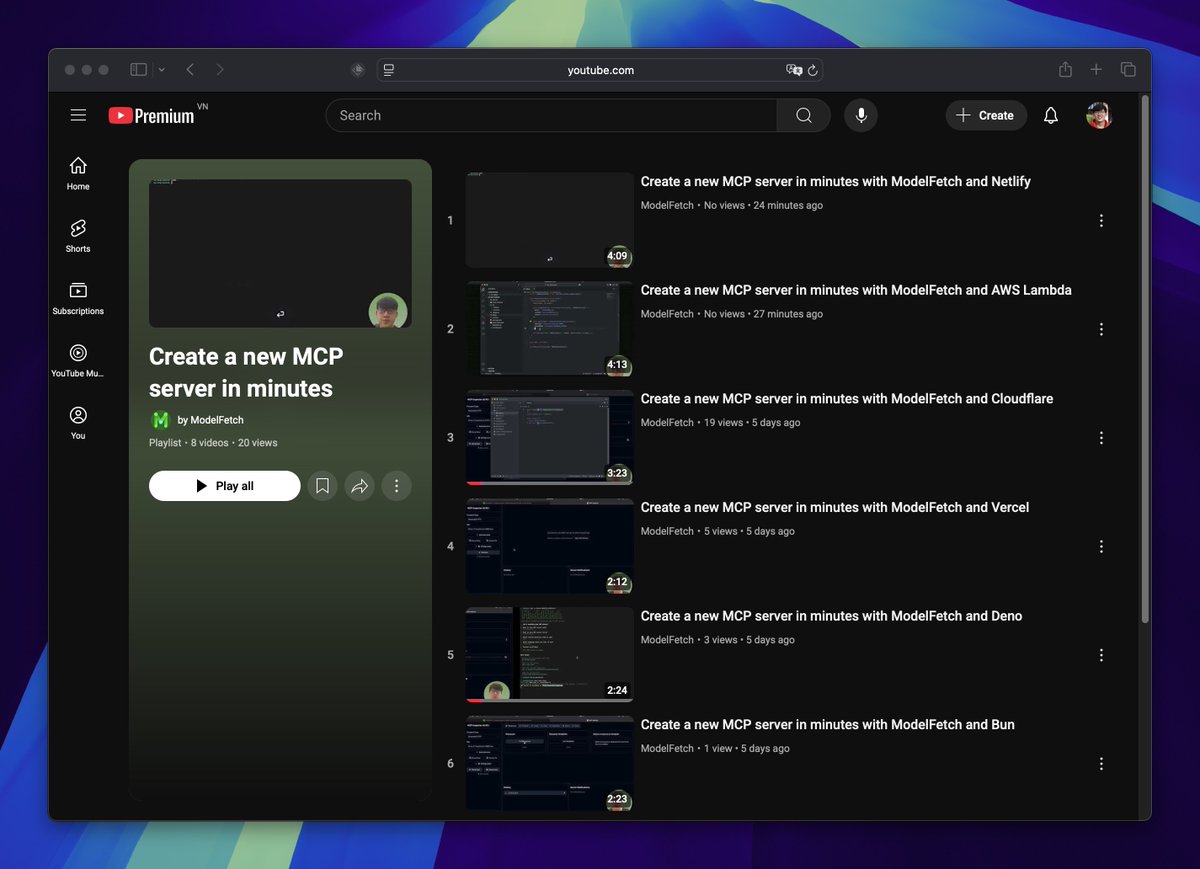Show Safari tab overview

pos(1128,70)
